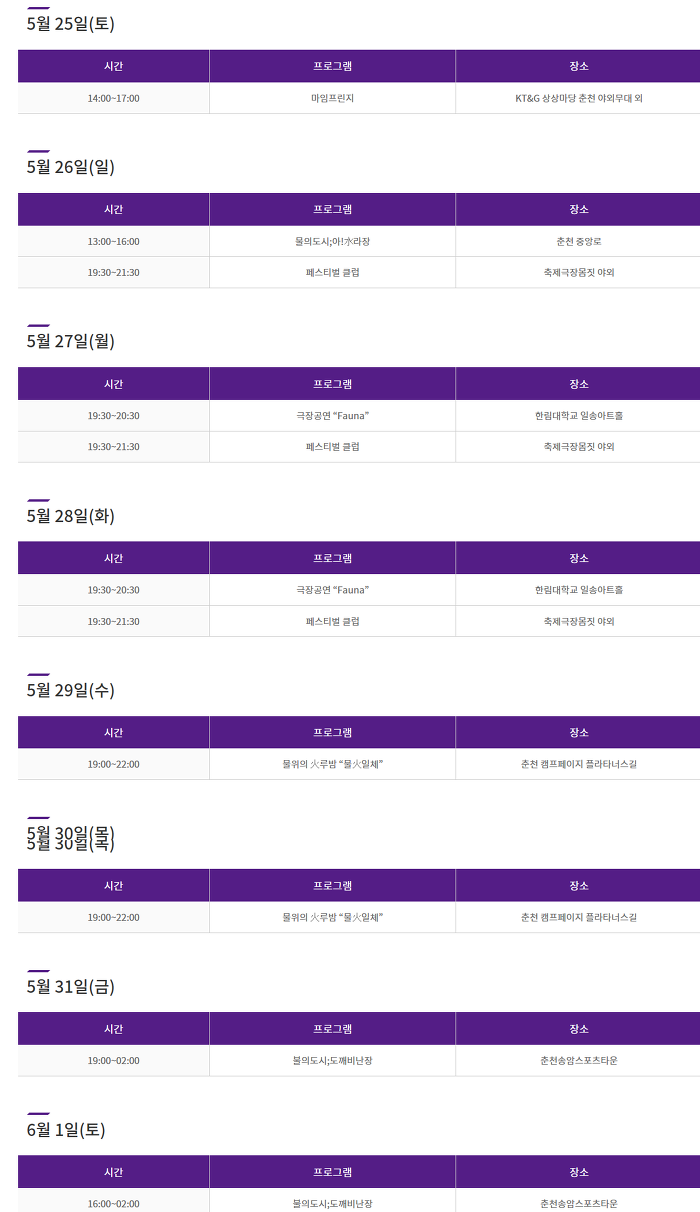Click 축제극장몸짓 야외 in the 5월 28일 table
The image size is (700, 1212).
click(578, 621)
